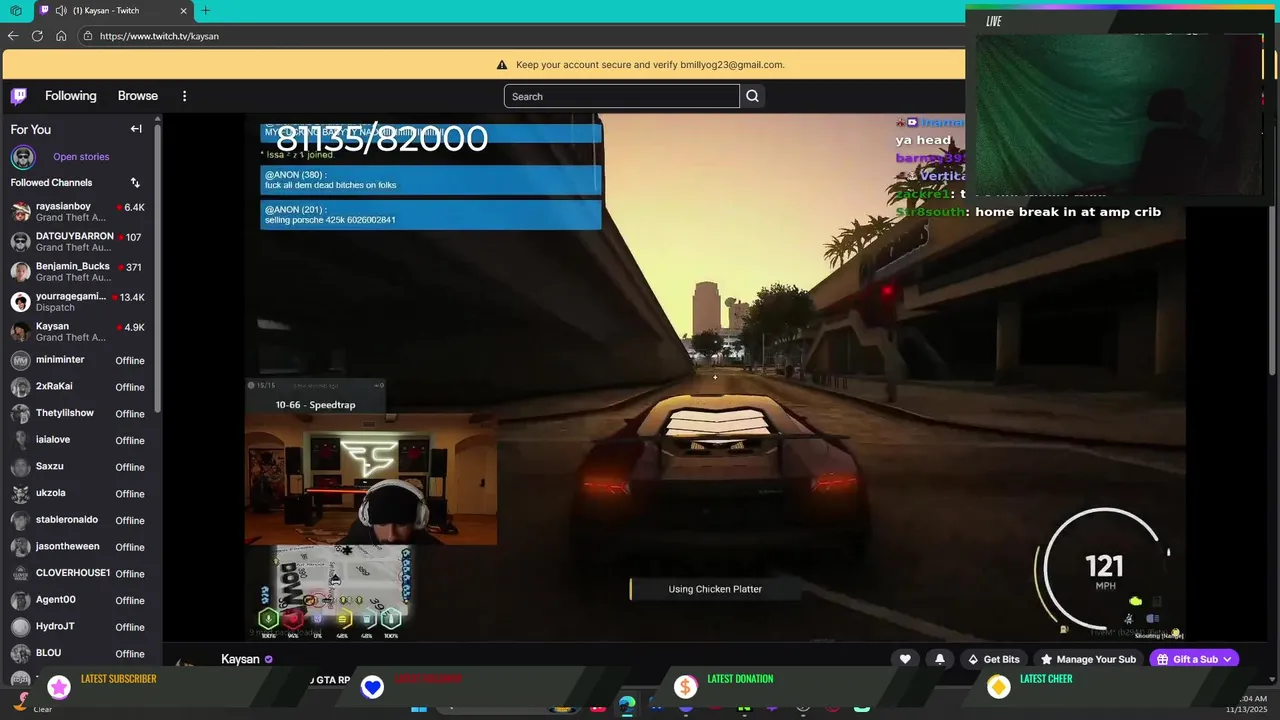Open yourragegaming channel in sidebar
This screenshot has height=720, width=1280.
[x=78, y=301]
